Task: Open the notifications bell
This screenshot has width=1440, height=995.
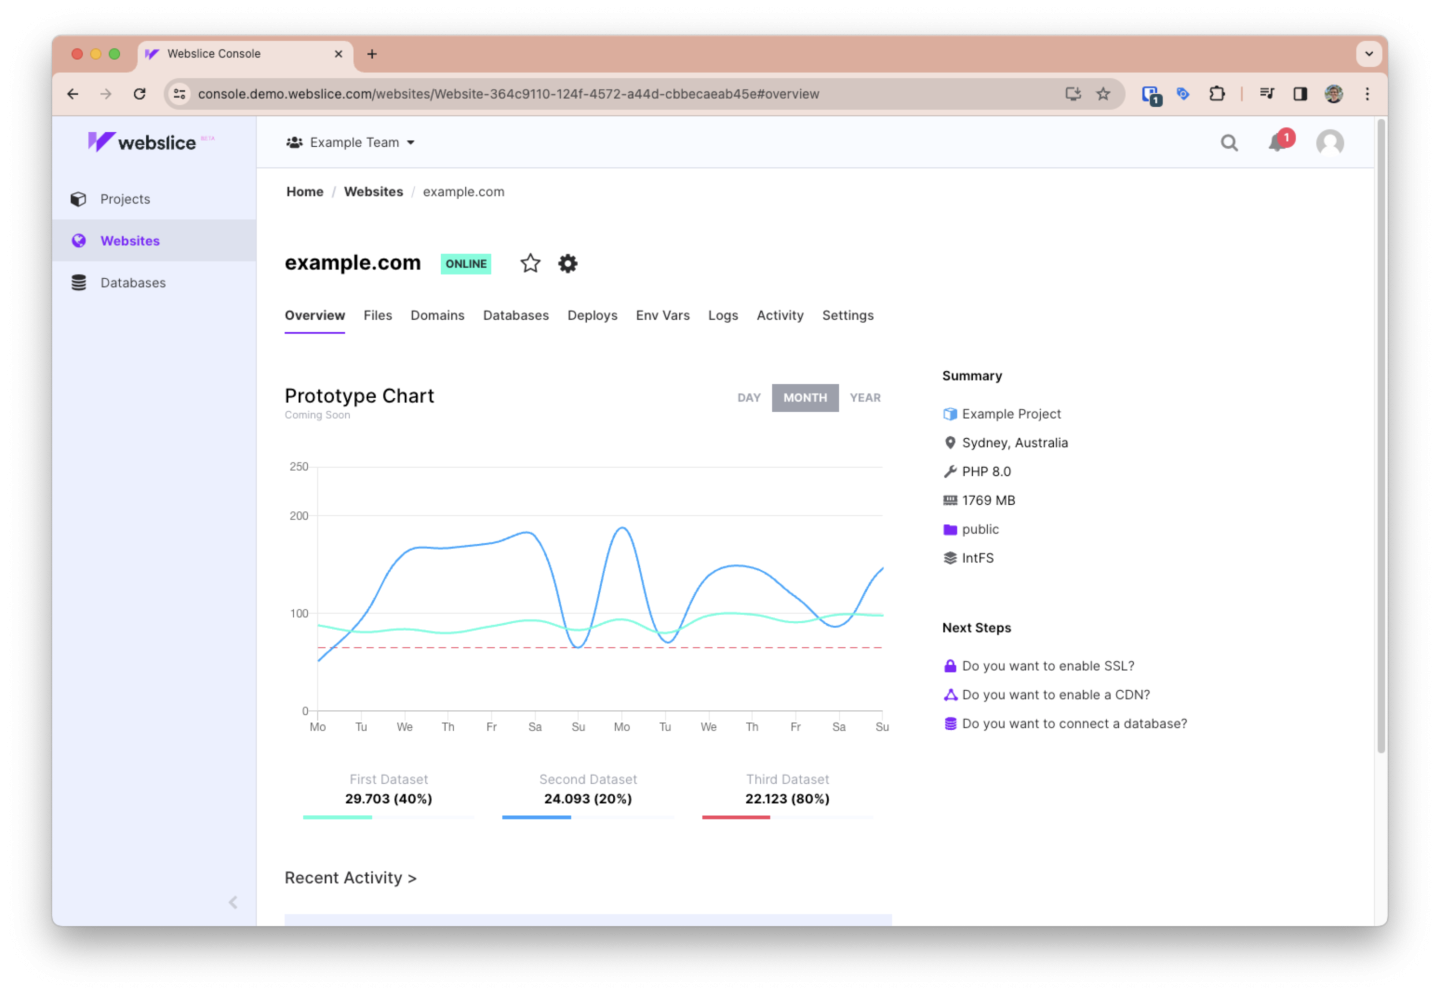Action: pyautogui.click(x=1277, y=143)
